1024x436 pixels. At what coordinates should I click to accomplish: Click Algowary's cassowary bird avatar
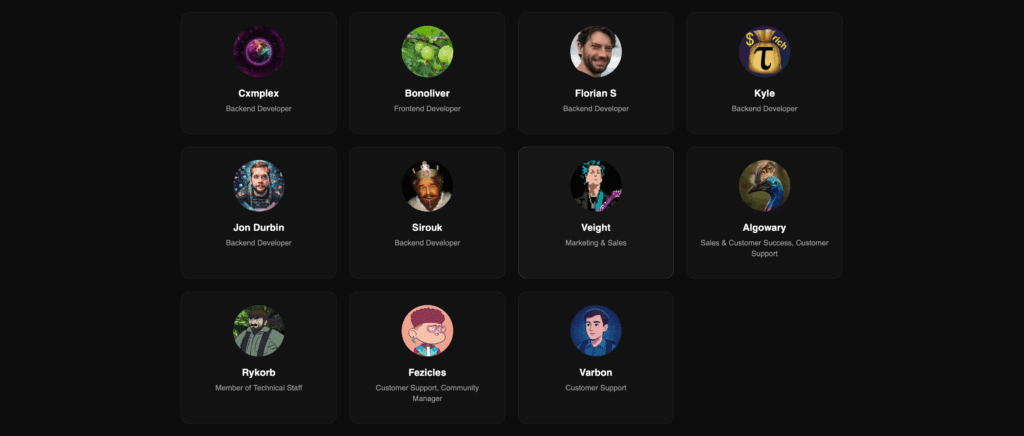point(764,186)
